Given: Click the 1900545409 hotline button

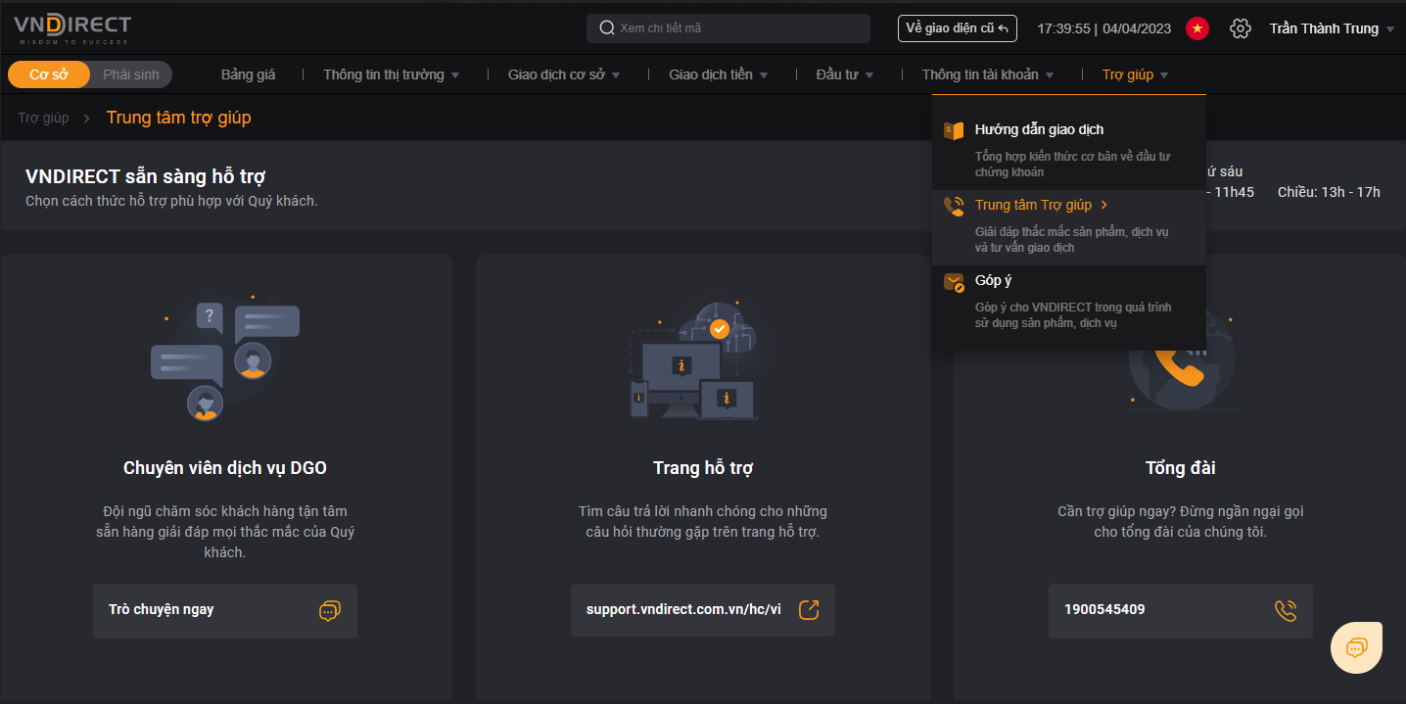Looking at the screenshot, I should [1181, 610].
